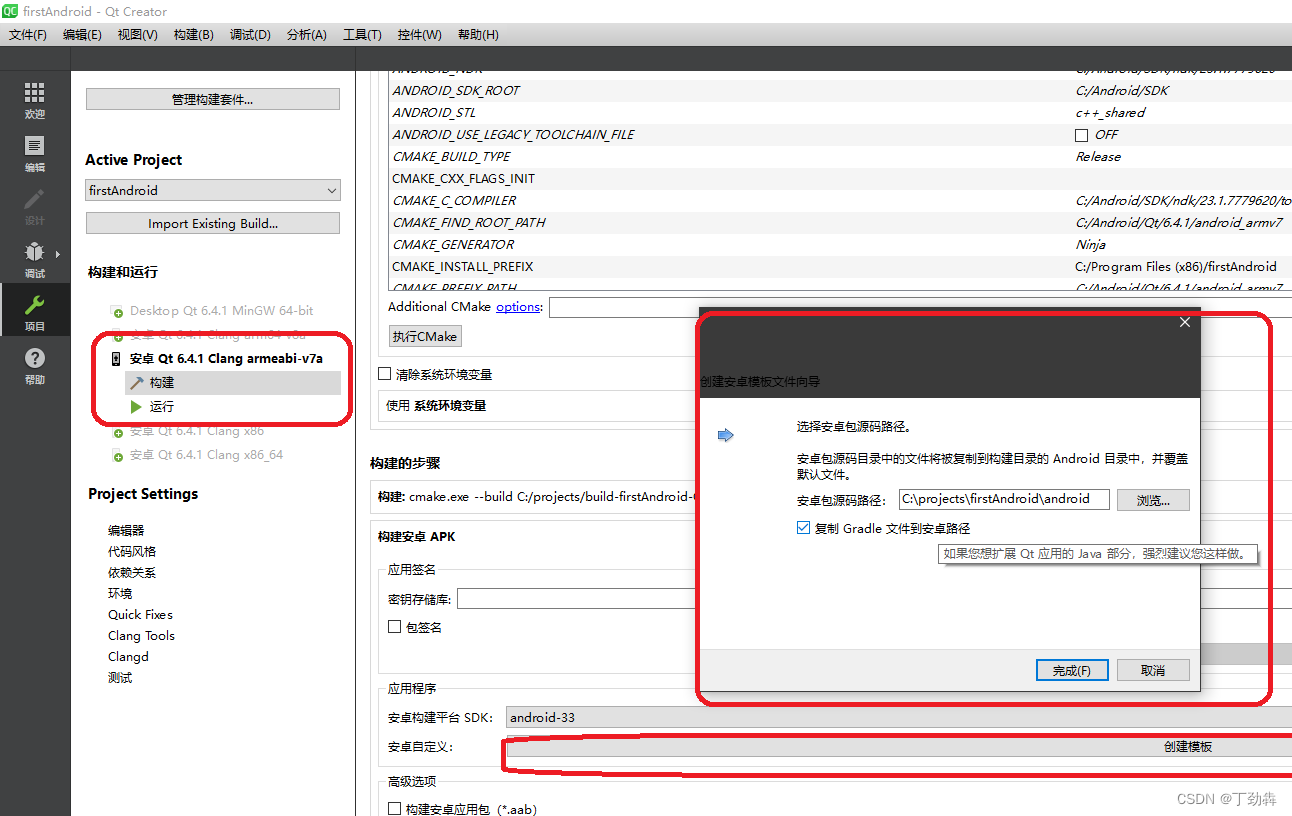Open the Welcome (欢迎) mode icon
This screenshot has width=1292, height=816.
point(35,93)
